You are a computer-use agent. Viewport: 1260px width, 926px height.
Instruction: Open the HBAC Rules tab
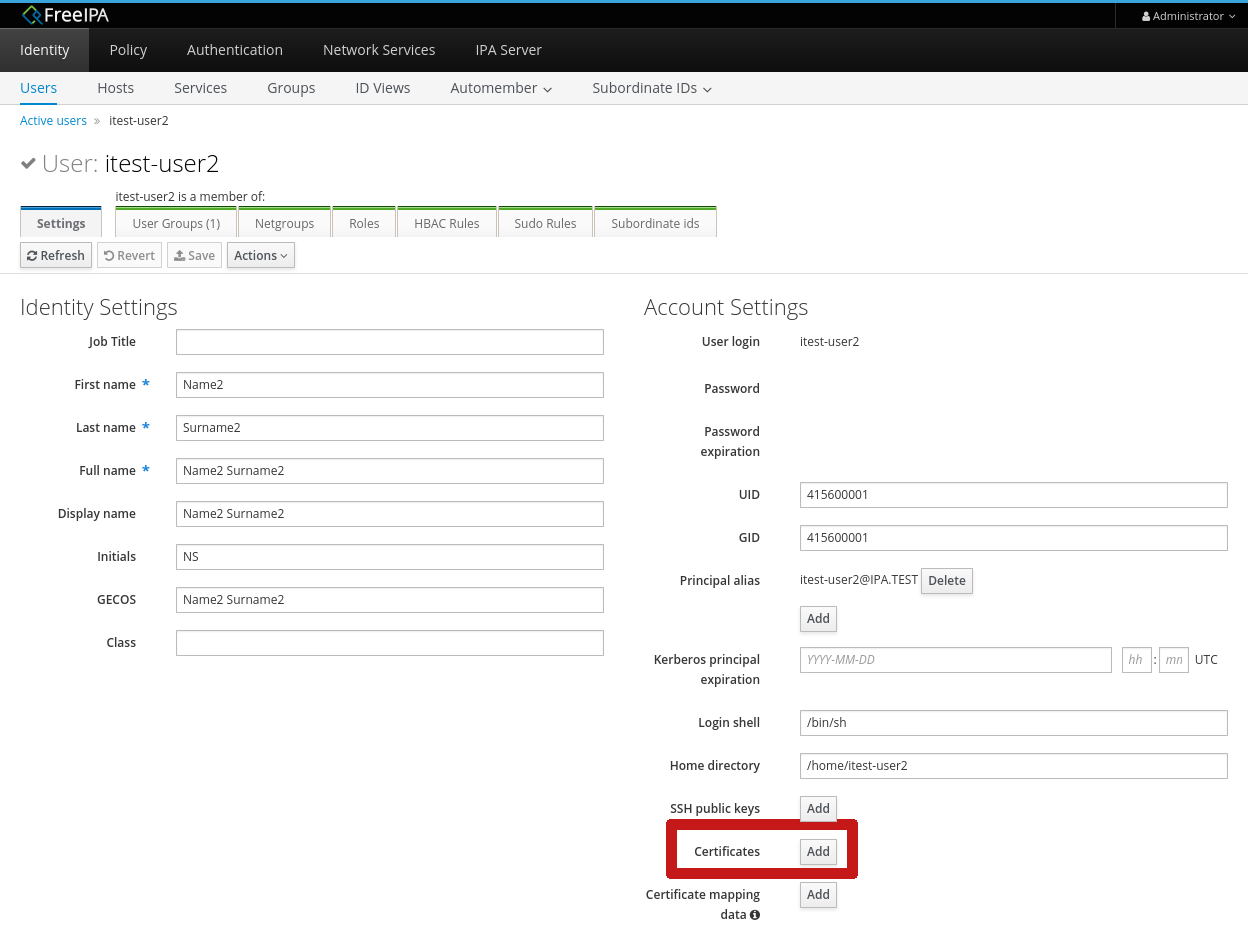447,223
